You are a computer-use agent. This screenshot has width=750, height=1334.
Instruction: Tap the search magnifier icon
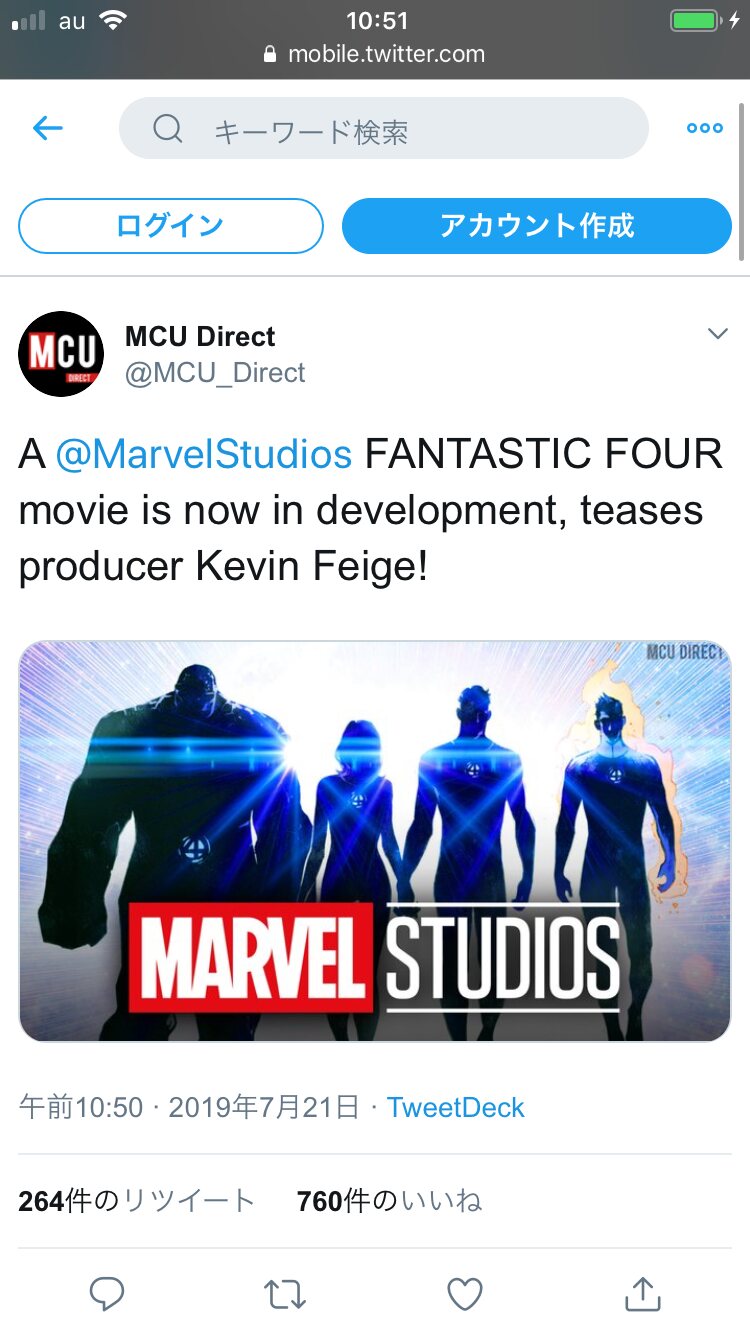[x=168, y=129]
